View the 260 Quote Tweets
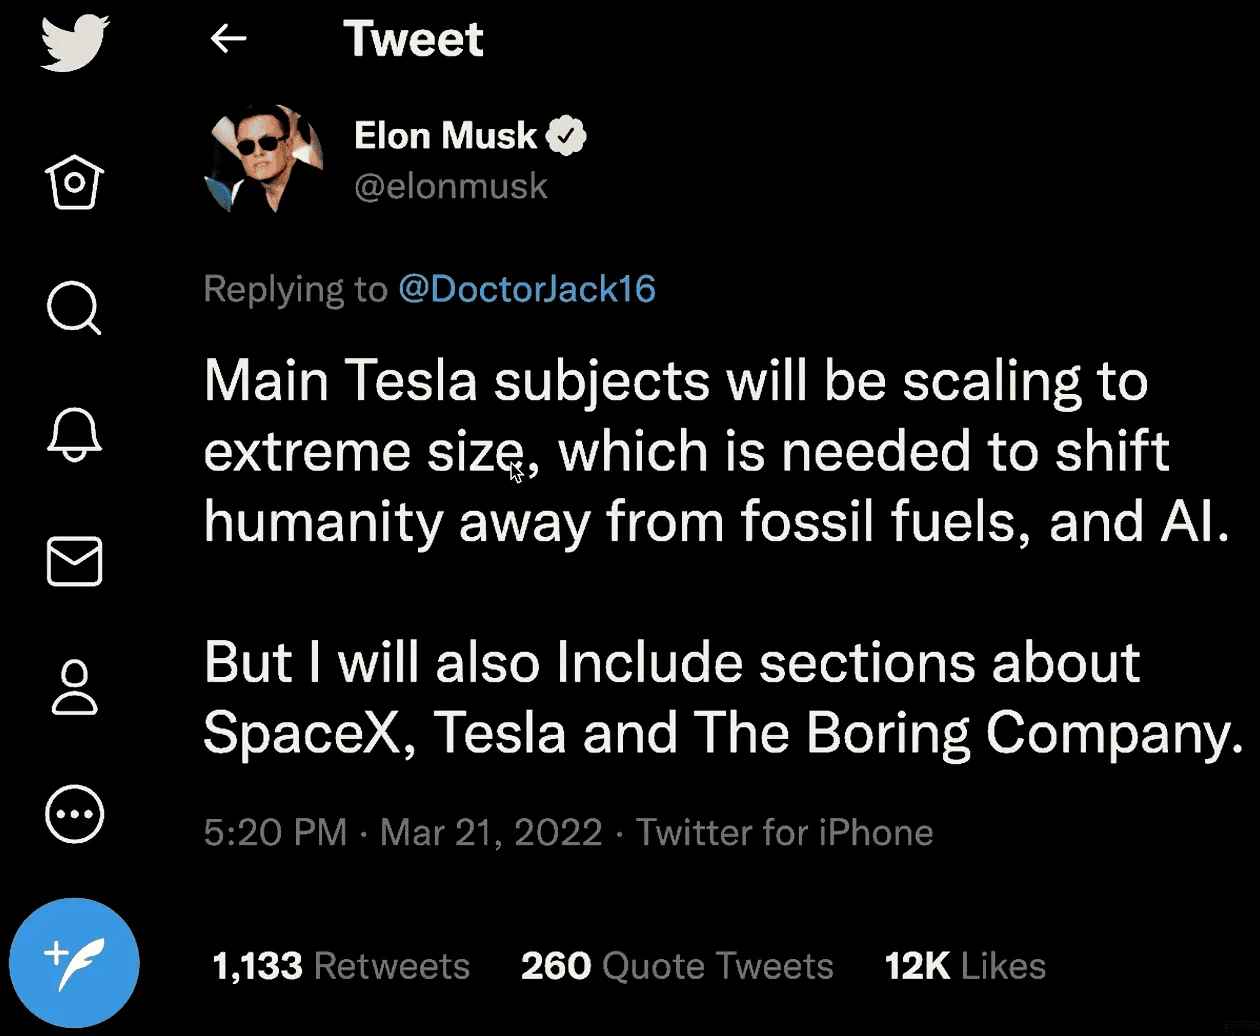 [x=676, y=965]
